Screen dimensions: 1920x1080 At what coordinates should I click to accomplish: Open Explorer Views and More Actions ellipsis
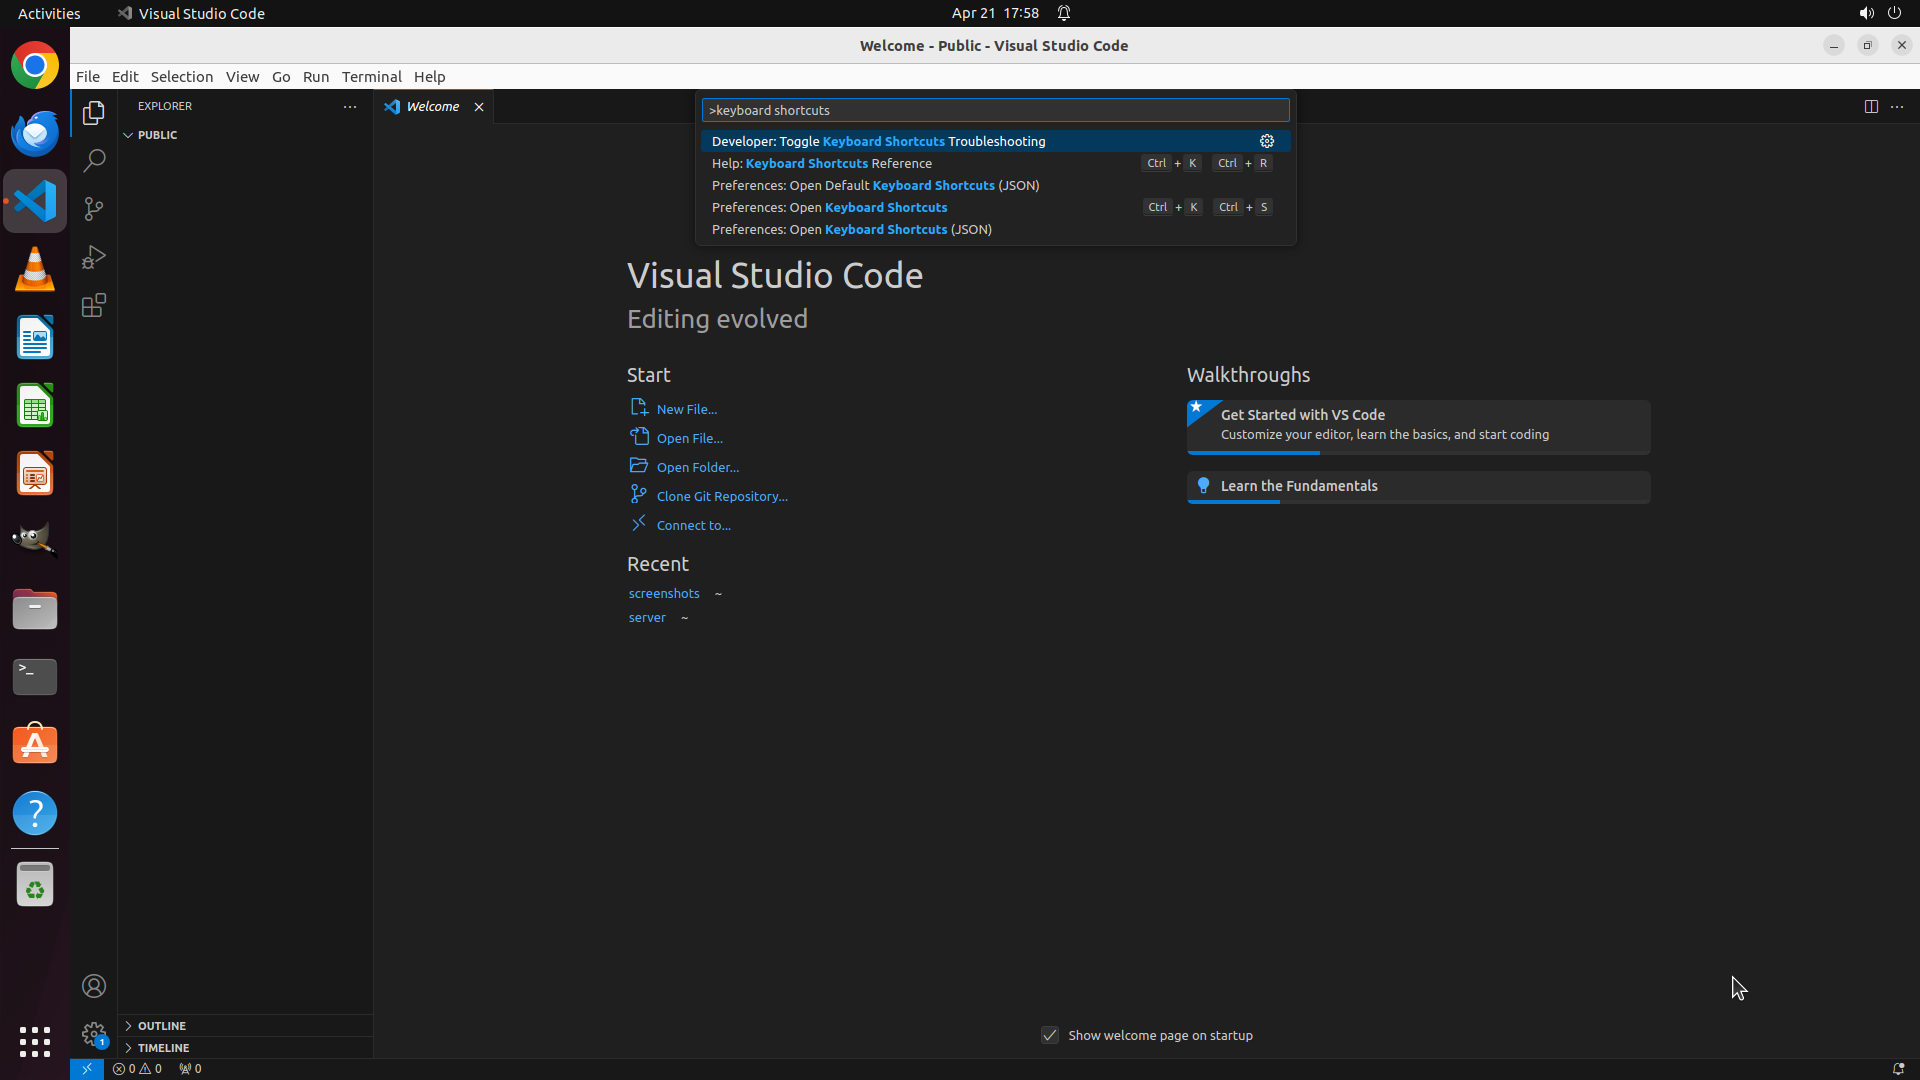[x=349, y=106]
